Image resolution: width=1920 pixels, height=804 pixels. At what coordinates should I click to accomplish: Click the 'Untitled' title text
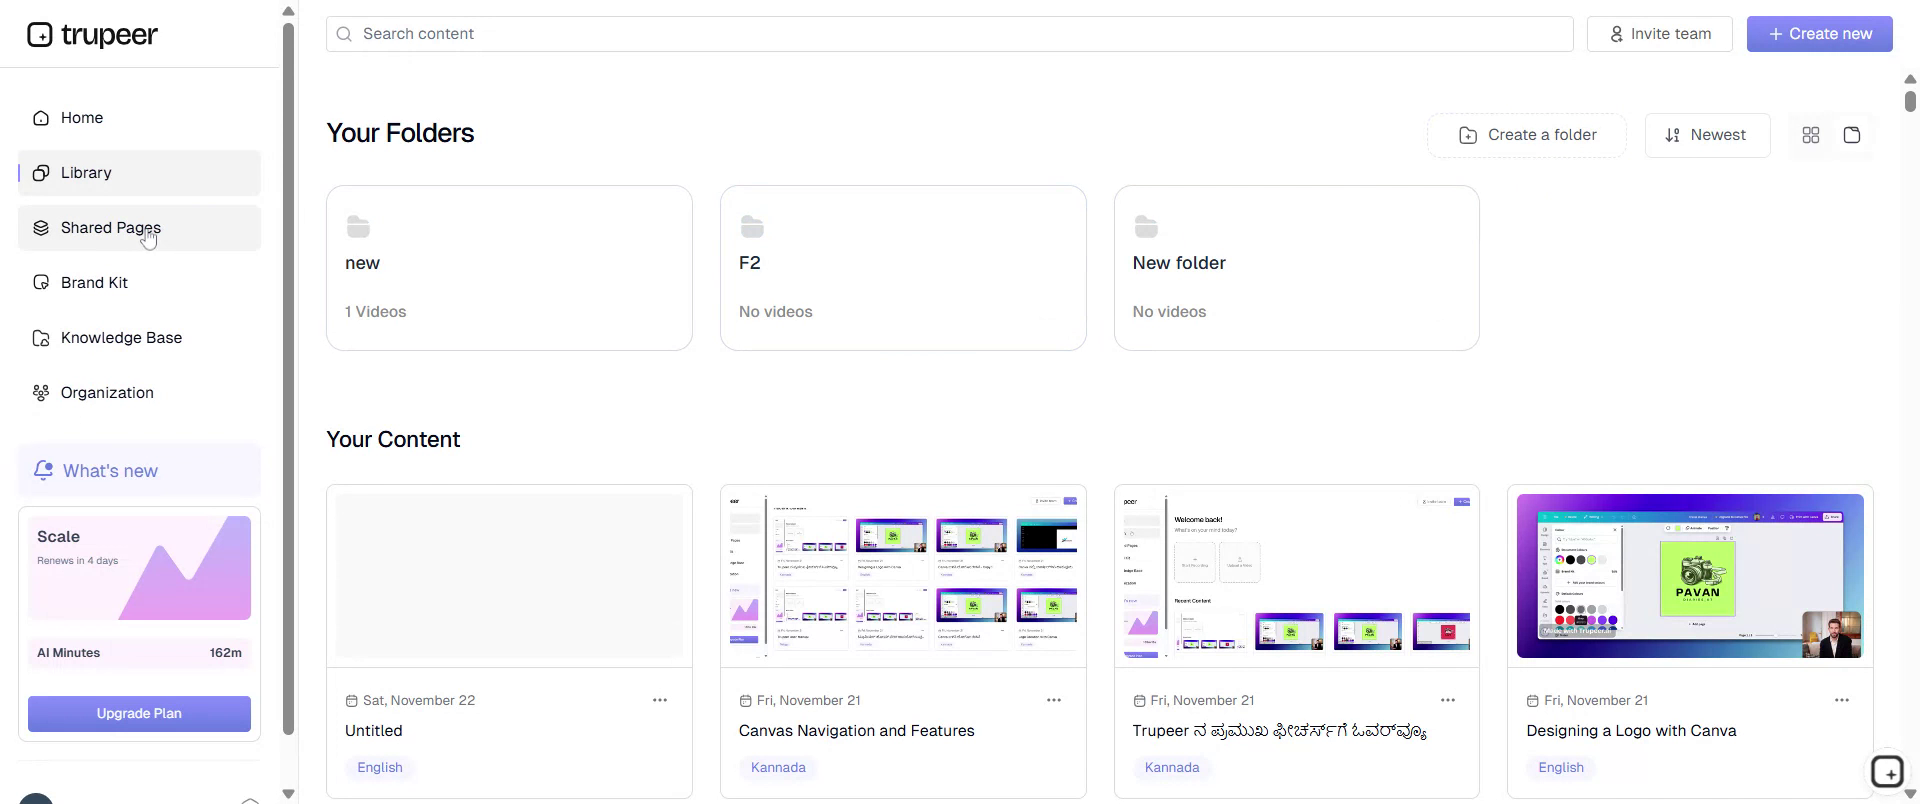click(374, 731)
